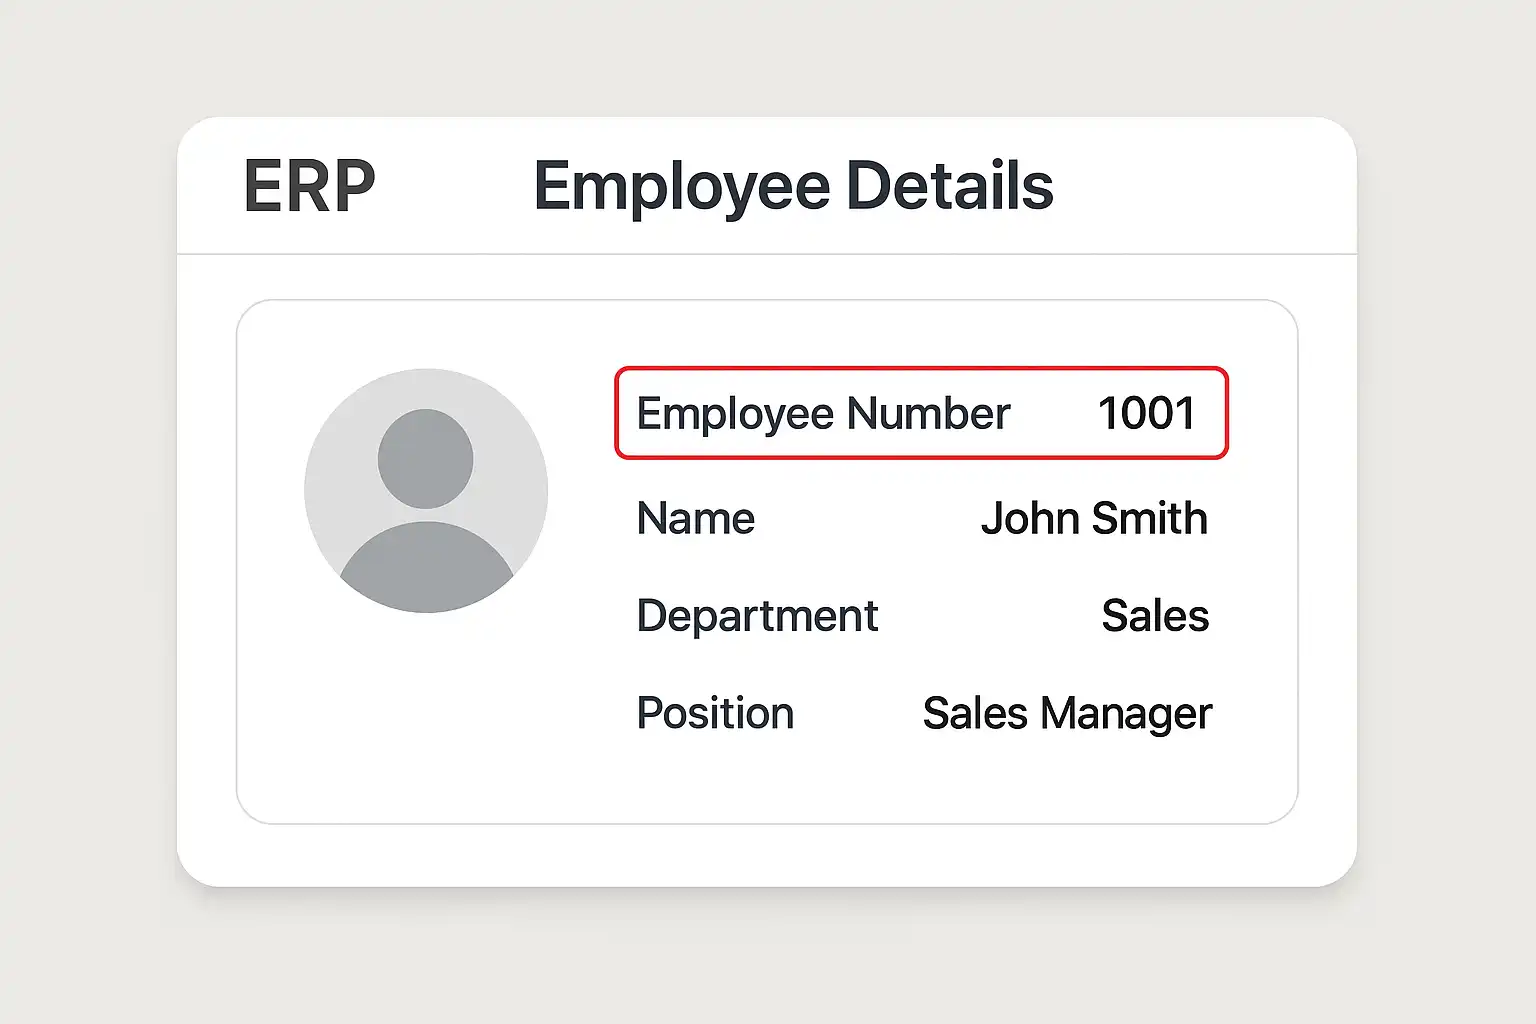Click the blank space between Department and Sales
The width and height of the screenshot is (1536, 1024).
pos(990,616)
